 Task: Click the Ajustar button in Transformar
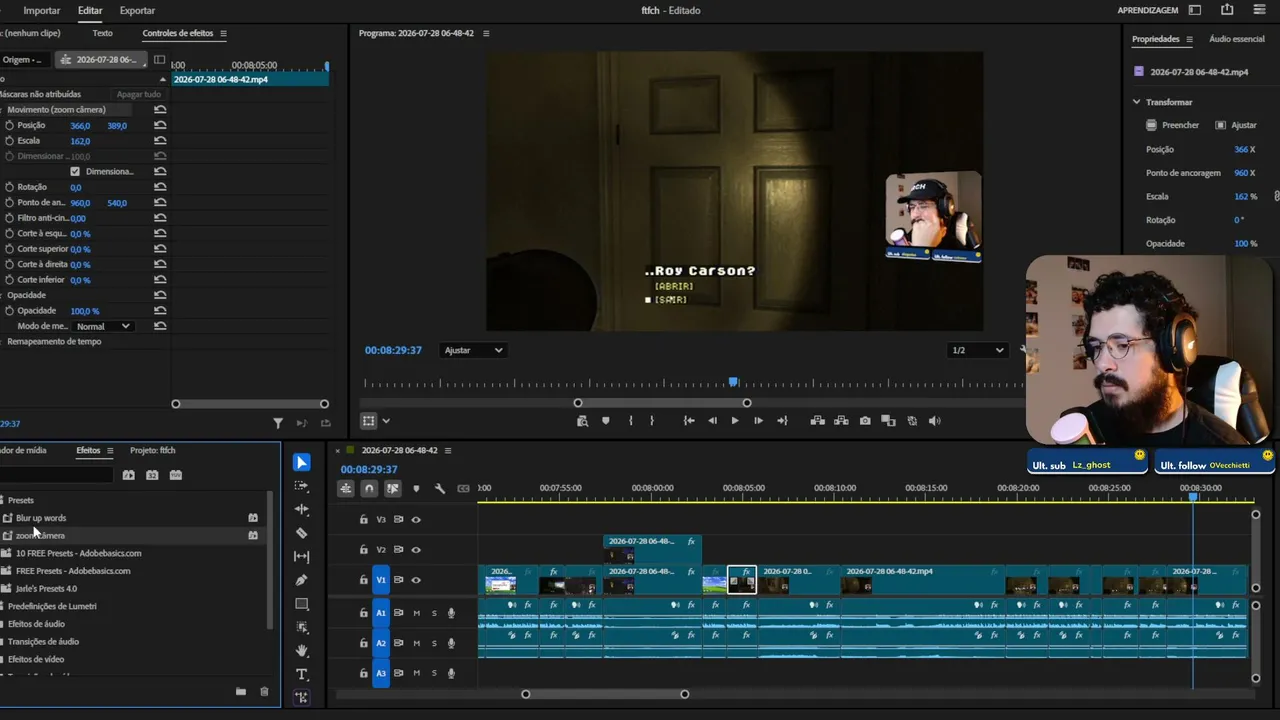point(1236,125)
